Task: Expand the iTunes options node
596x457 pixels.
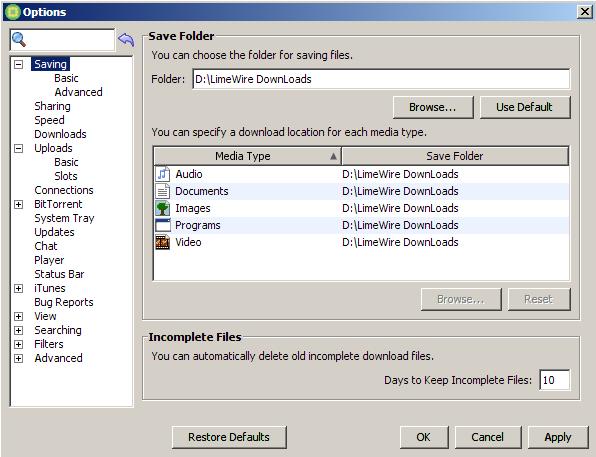Action: tap(18, 289)
